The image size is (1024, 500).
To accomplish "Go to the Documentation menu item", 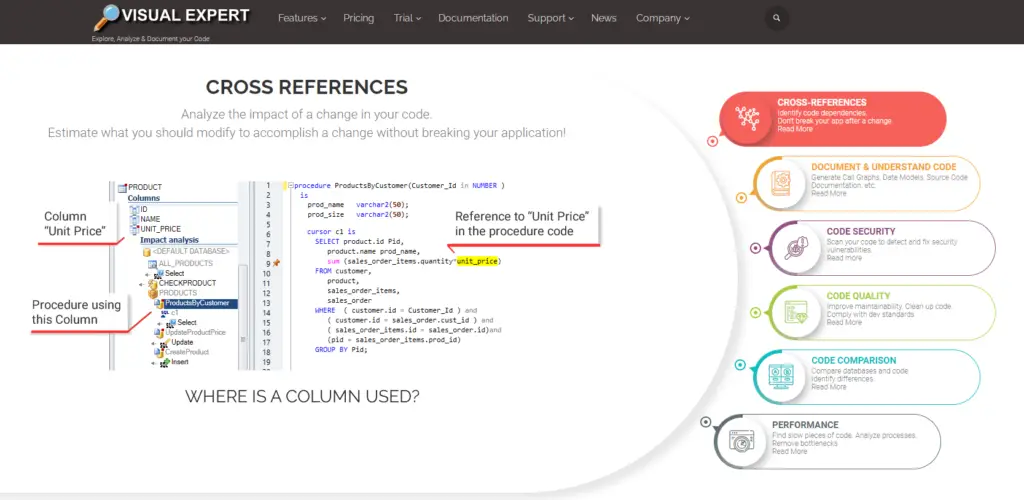I will click(473, 18).
